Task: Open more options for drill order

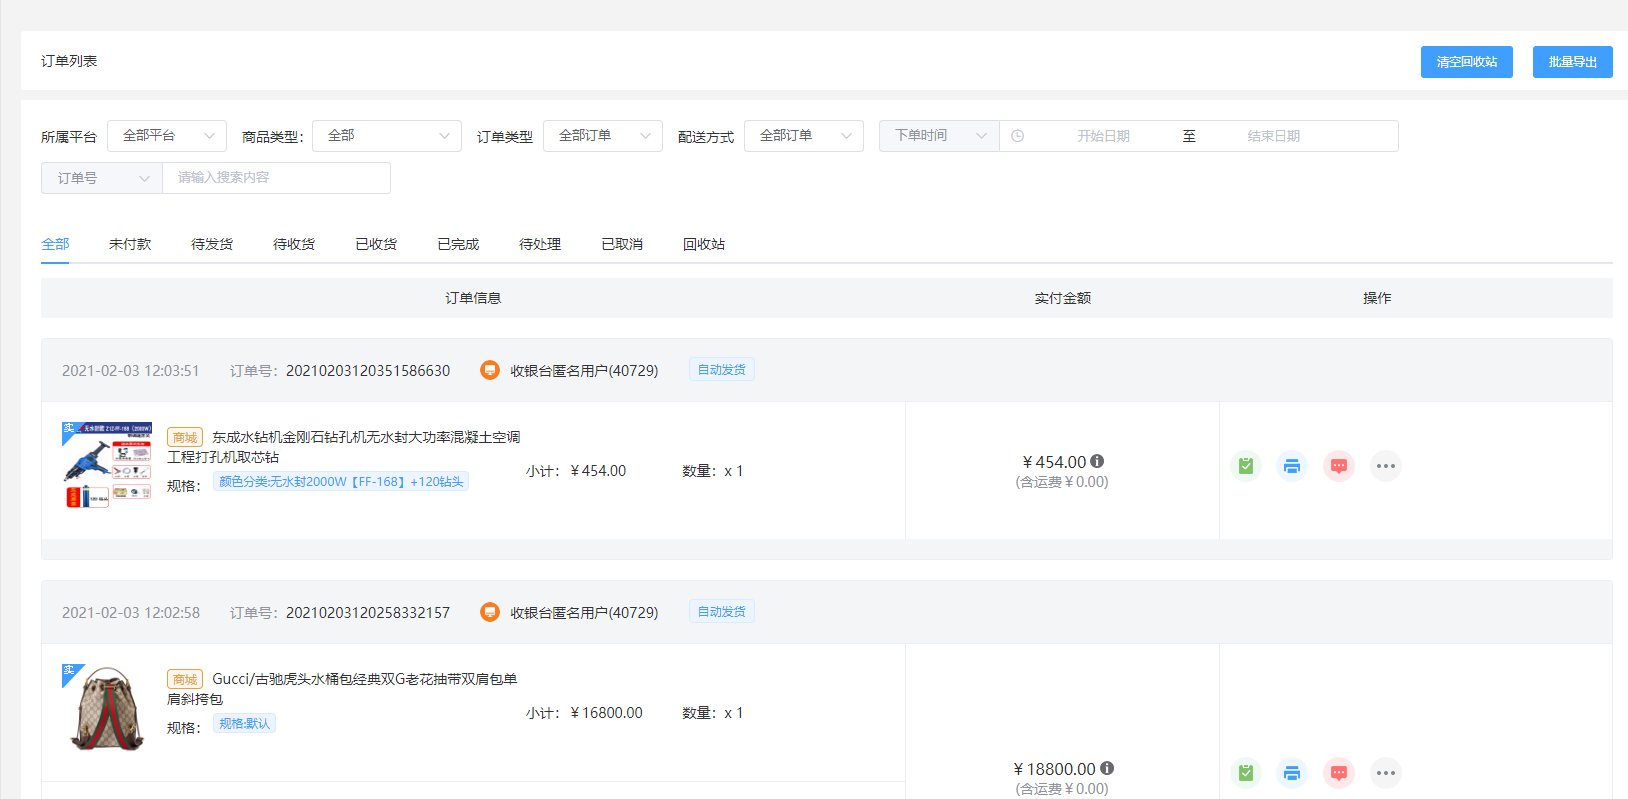Action: pyautogui.click(x=1385, y=466)
